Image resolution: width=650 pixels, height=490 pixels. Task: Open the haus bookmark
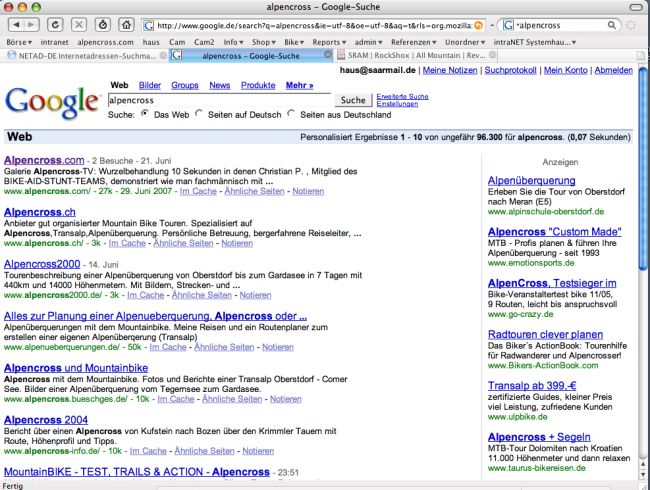click(151, 42)
